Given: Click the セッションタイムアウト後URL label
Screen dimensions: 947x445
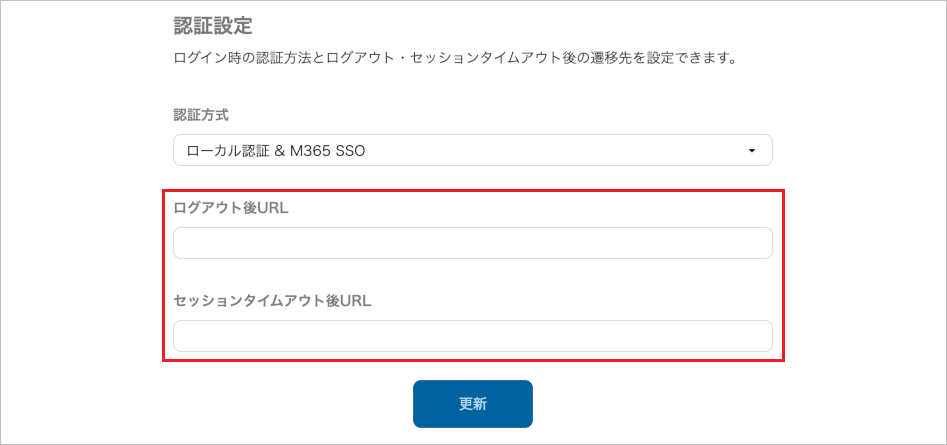Looking at the screenshot, I should click(x=272, y=300).
